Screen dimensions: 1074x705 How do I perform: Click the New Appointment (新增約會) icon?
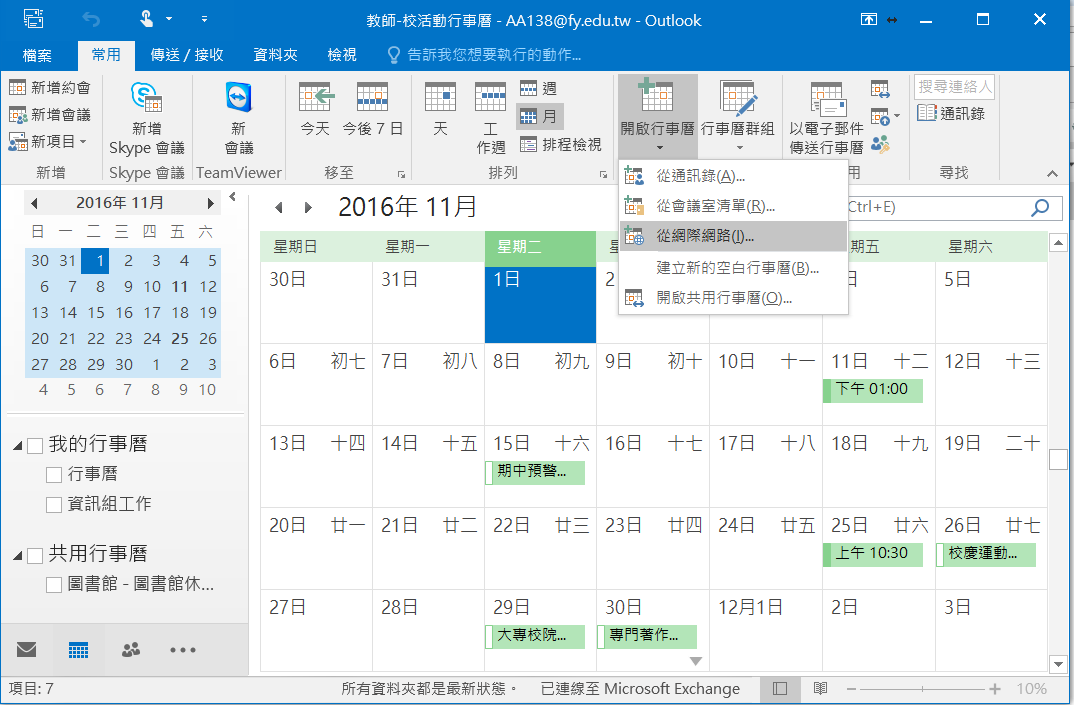(17, 88)
